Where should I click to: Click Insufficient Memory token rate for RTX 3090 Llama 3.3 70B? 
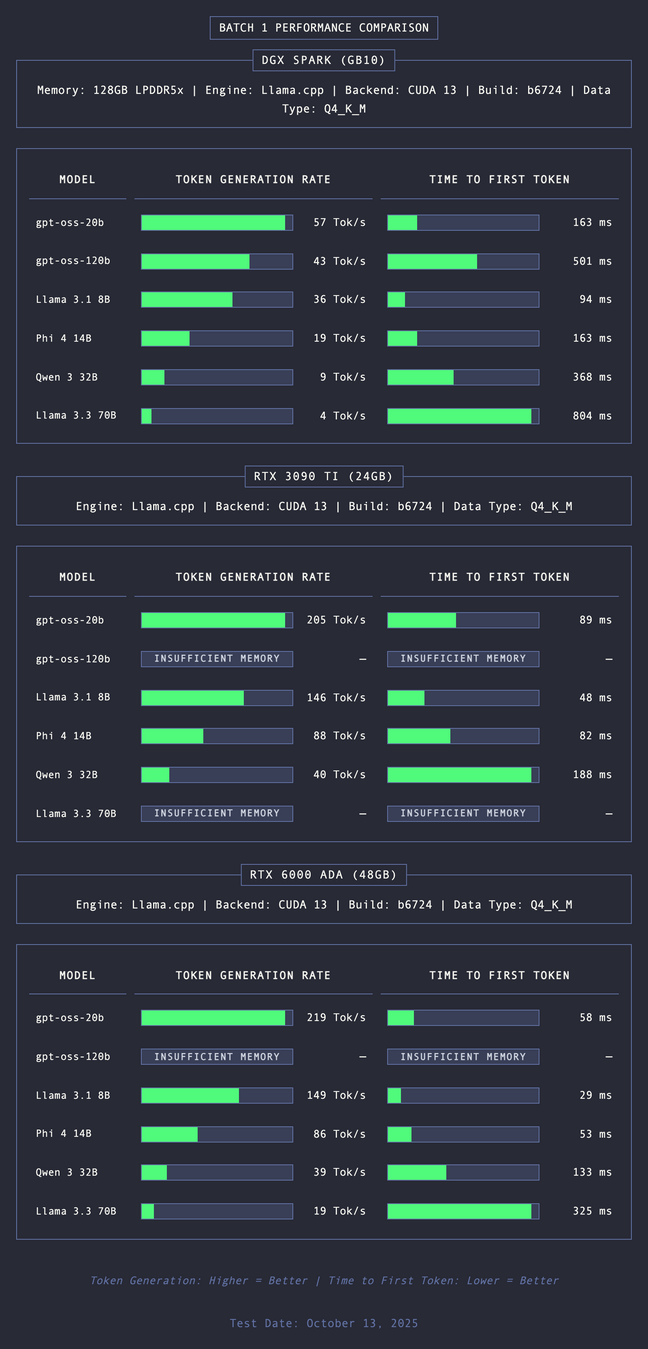point(217,813)
